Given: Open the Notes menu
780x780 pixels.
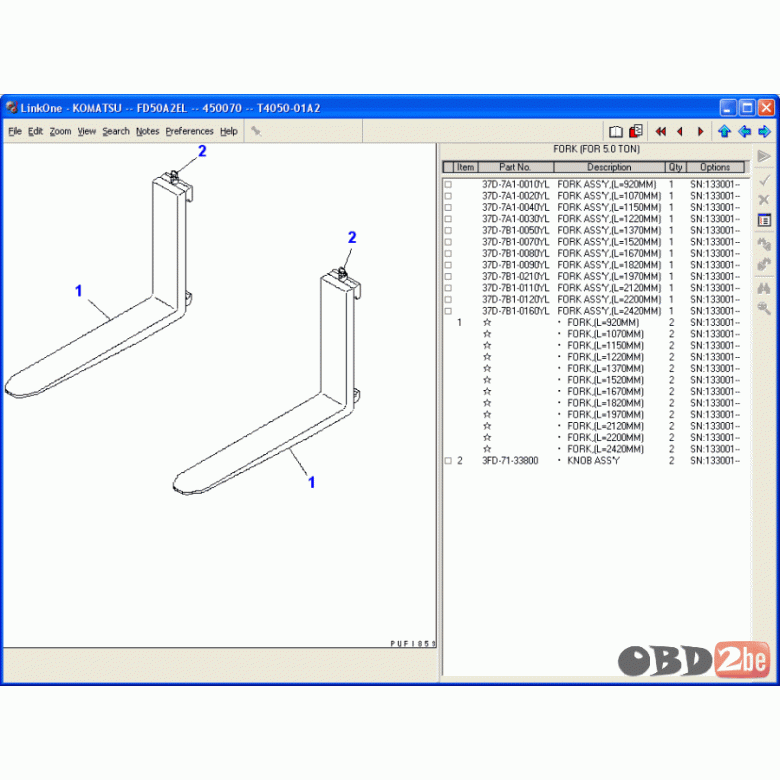Looking at the screenshot, I should click(147, 131).
